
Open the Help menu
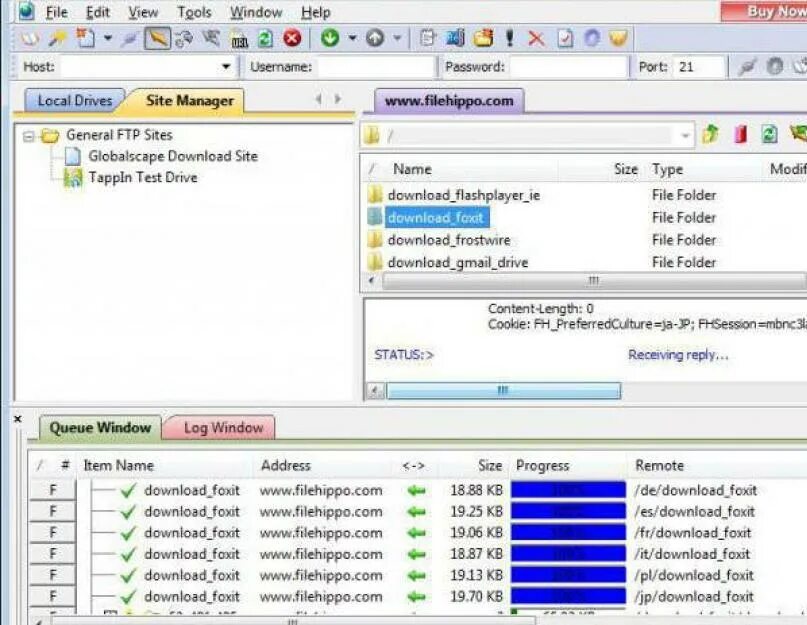click(315, 12)
